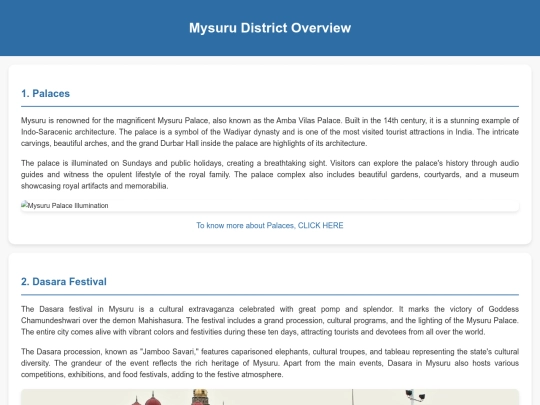
Task: Click the Mysuru District Overview page title
Action: point(270,28)
